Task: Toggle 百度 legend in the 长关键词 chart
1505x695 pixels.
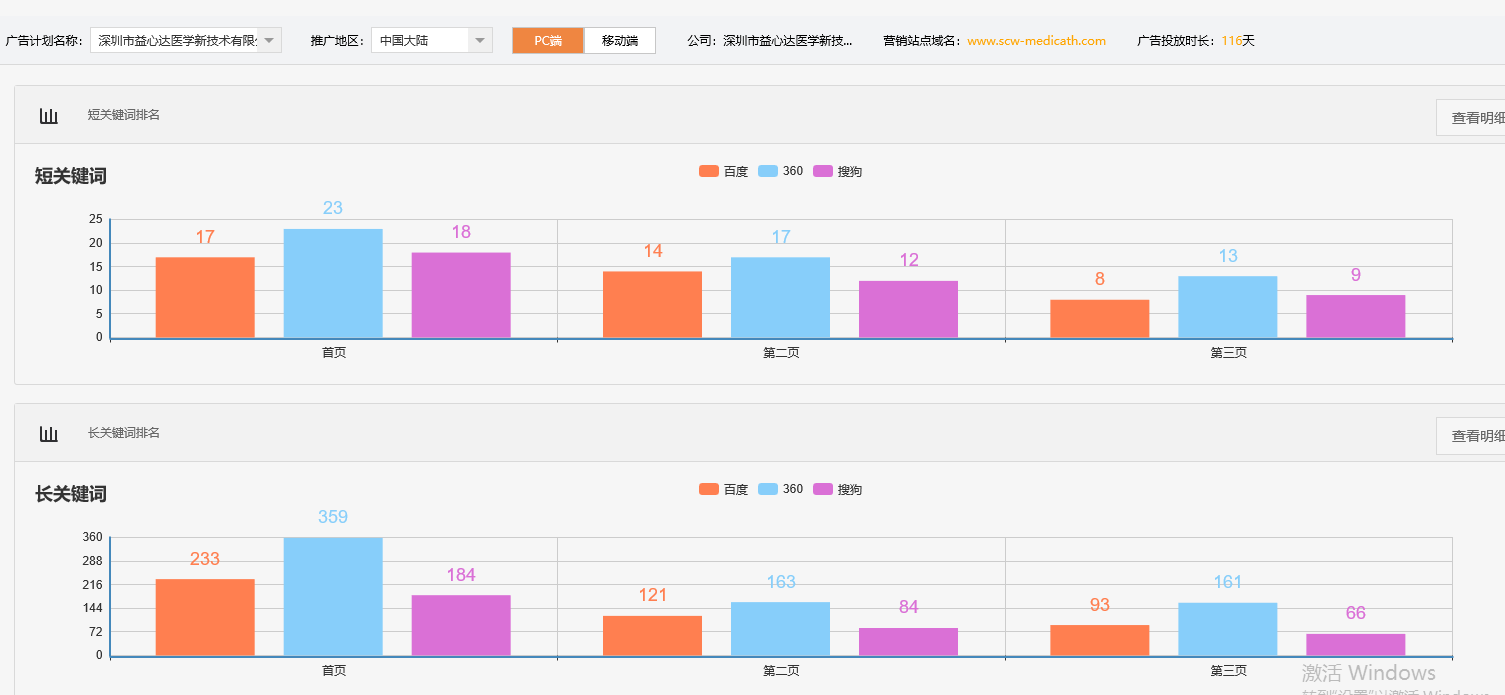Action: click(723, 489)
